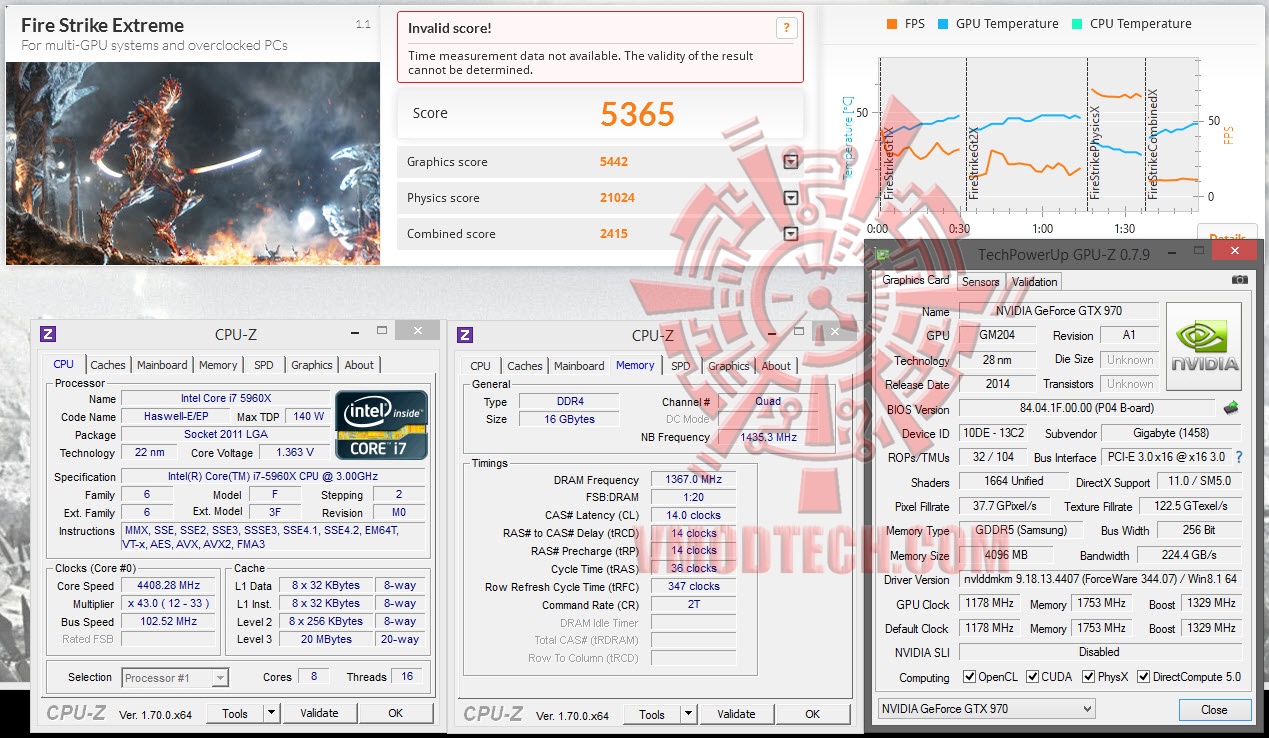
Task: Select the Graphics Card tab in GPU-Z
Action: click(916, 280)
